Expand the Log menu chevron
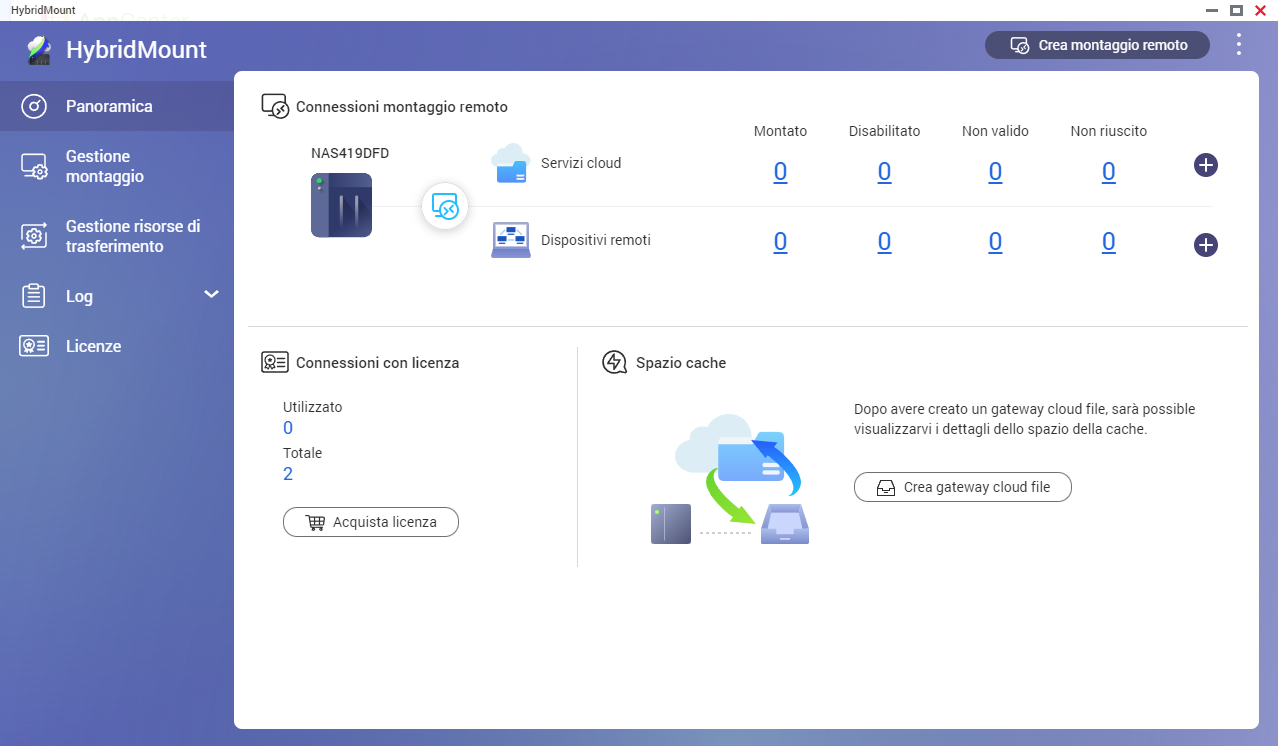1278x746 pixels. pyautogui.click(x=211, y=294)
